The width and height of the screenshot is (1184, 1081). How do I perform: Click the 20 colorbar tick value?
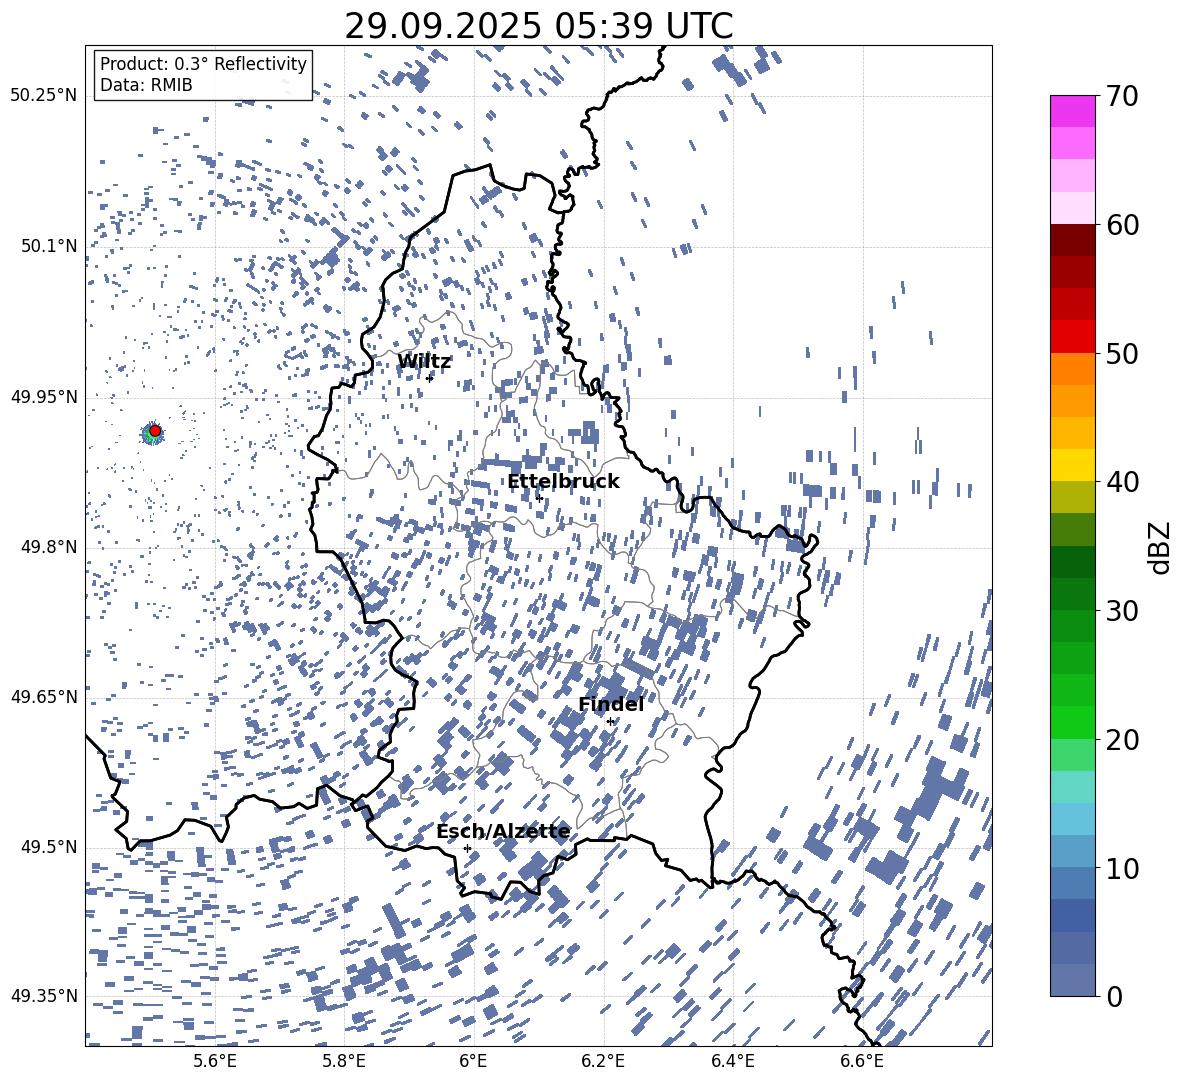(x=1122, y=739)
